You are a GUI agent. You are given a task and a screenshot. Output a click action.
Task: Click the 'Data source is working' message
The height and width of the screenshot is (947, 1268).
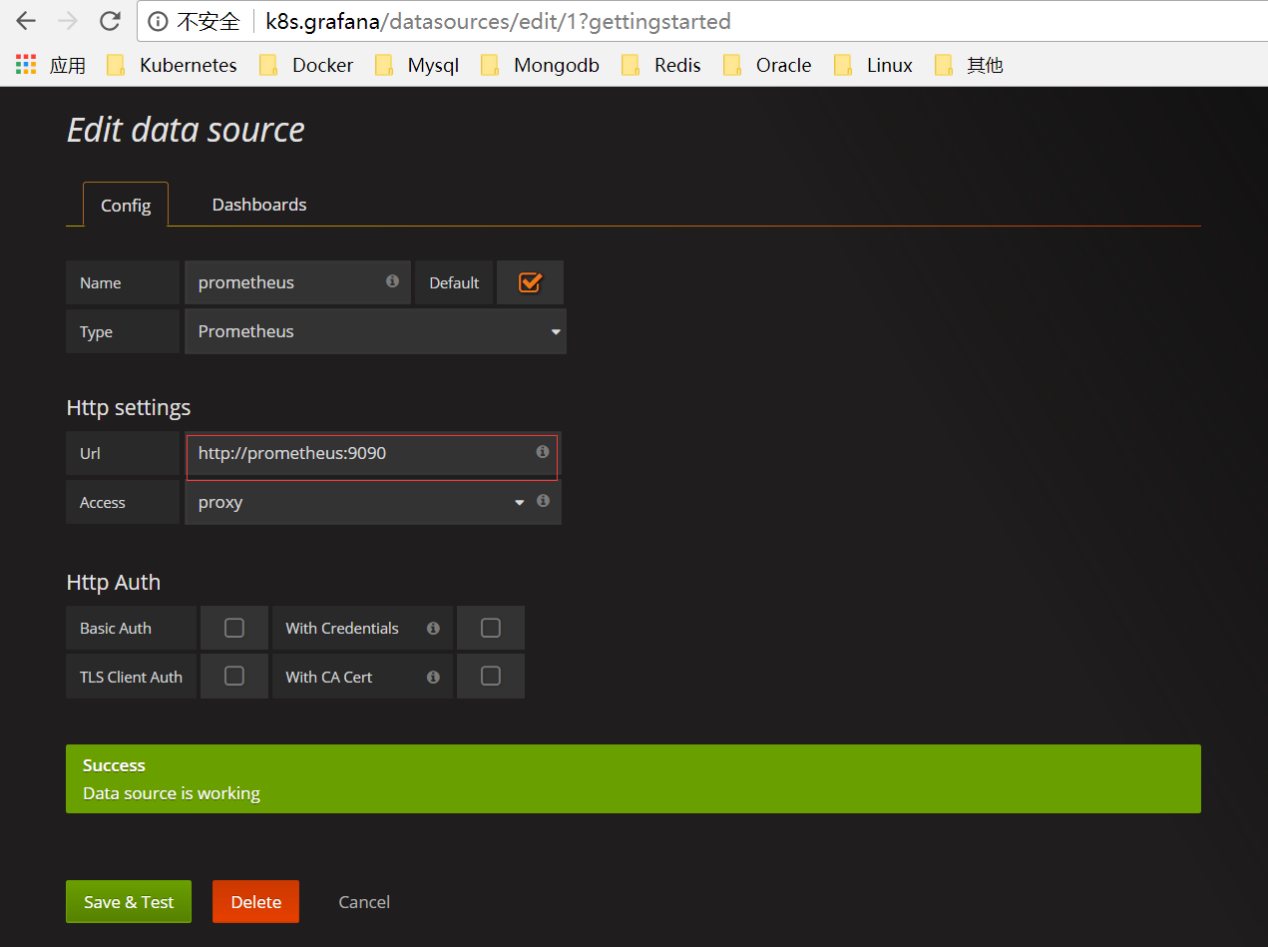point(171,793)
